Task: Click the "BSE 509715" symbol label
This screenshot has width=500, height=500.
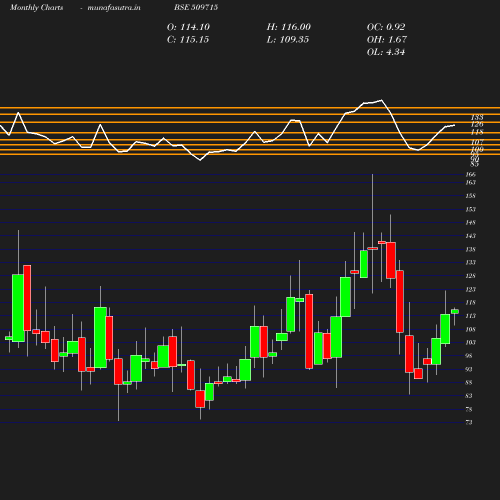Action: [196, 7]
